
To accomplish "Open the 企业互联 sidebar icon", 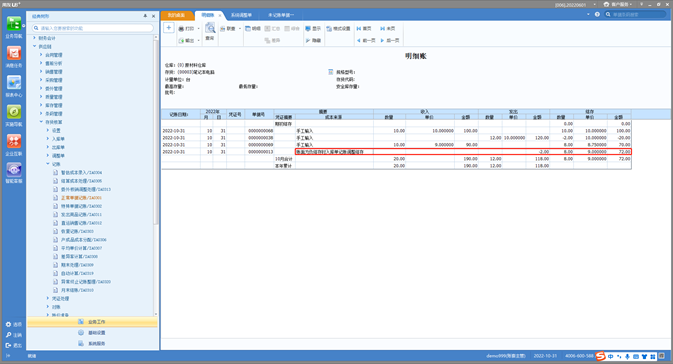I will point(14,141).
